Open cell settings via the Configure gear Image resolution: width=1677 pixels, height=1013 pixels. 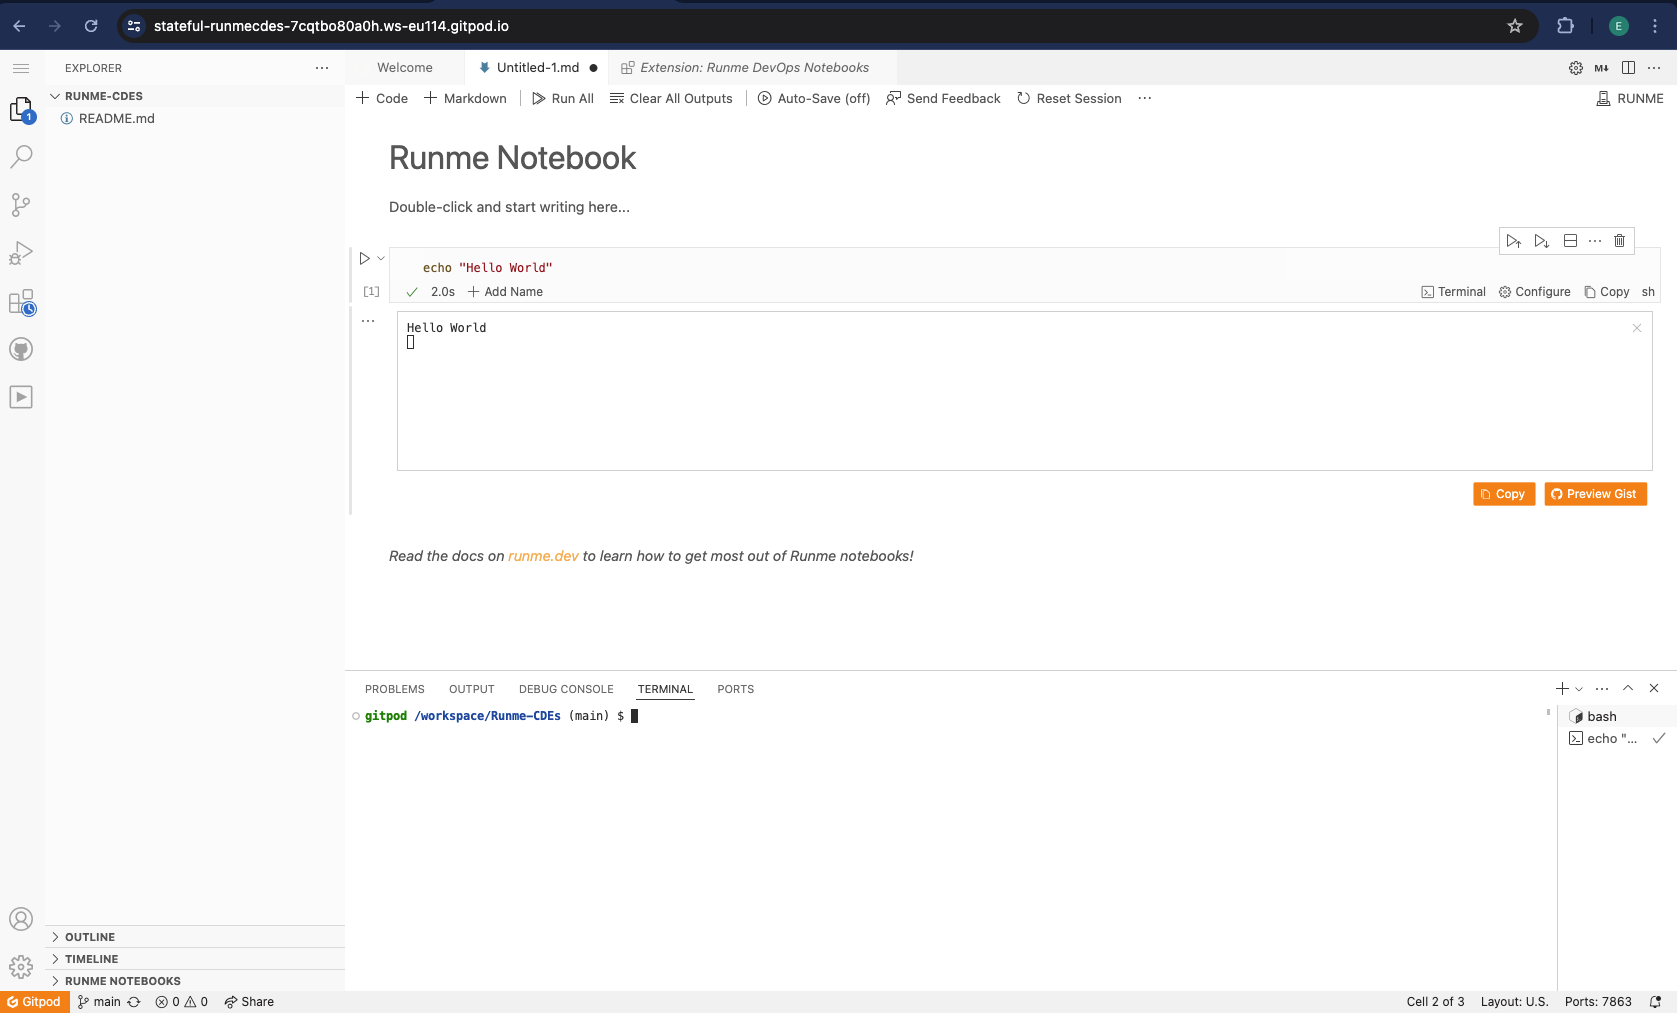pyautogui.click(x=1534, y=291)
